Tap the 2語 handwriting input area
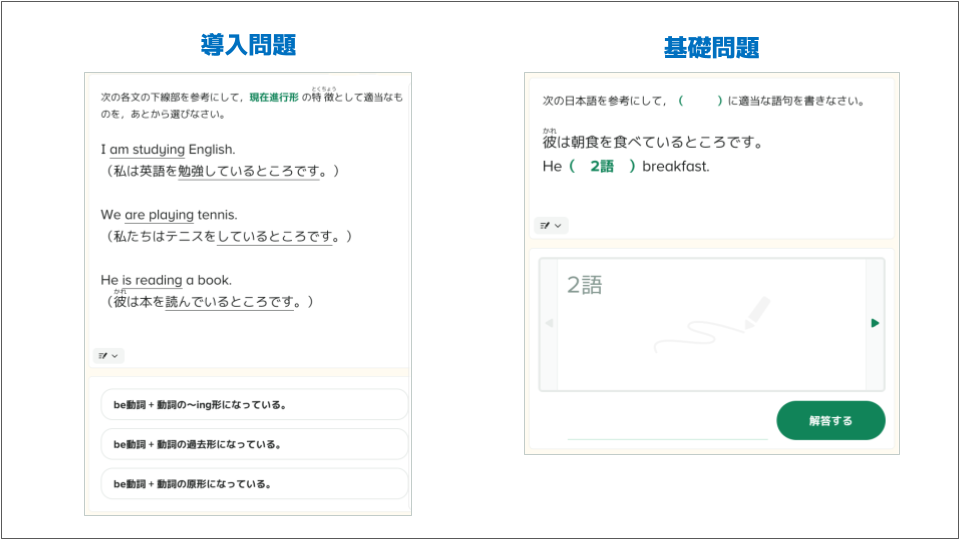This screenshot has height=540, width=960. click(x=711, y=324)
